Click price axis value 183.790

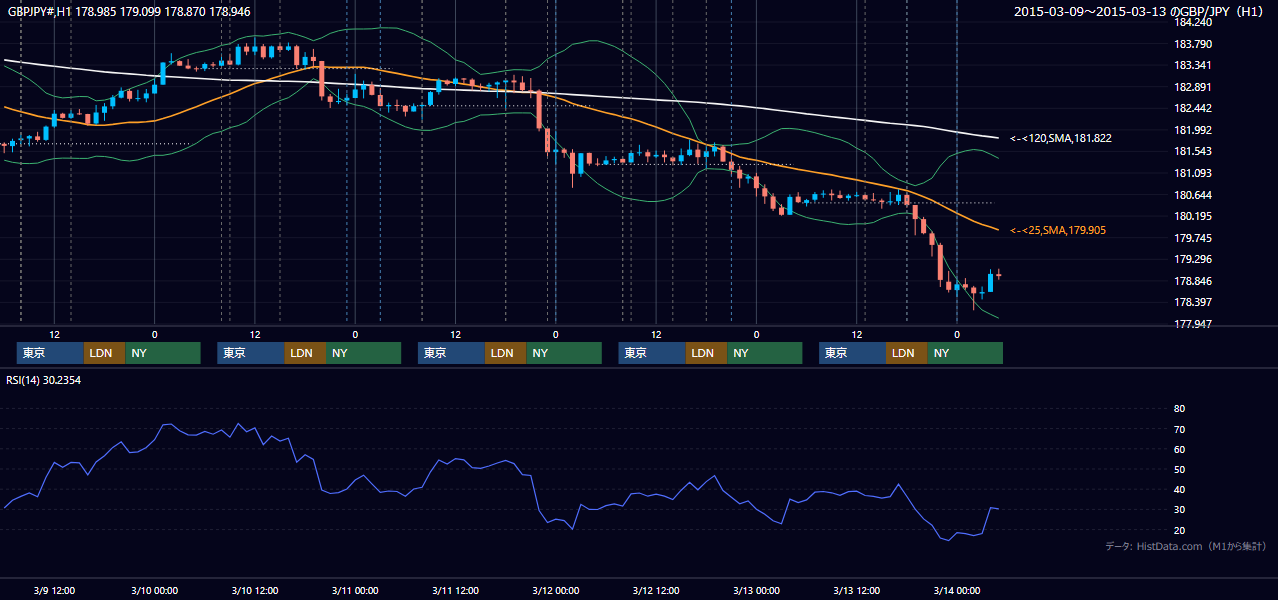click(x=1193, y=44)
